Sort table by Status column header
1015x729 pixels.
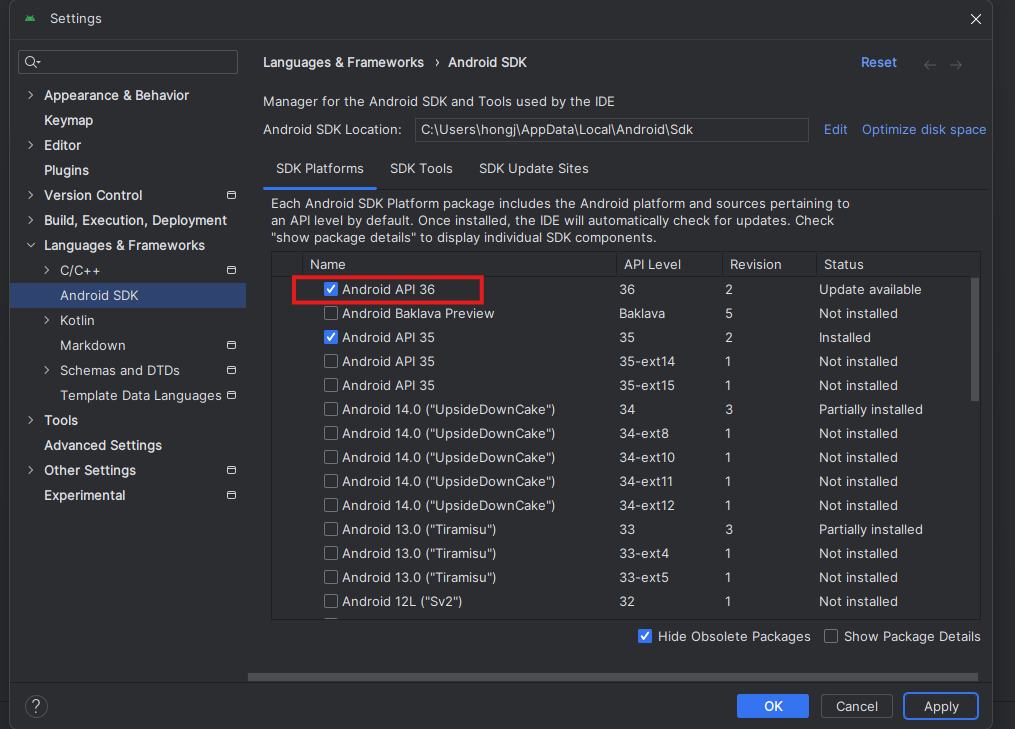898,264
